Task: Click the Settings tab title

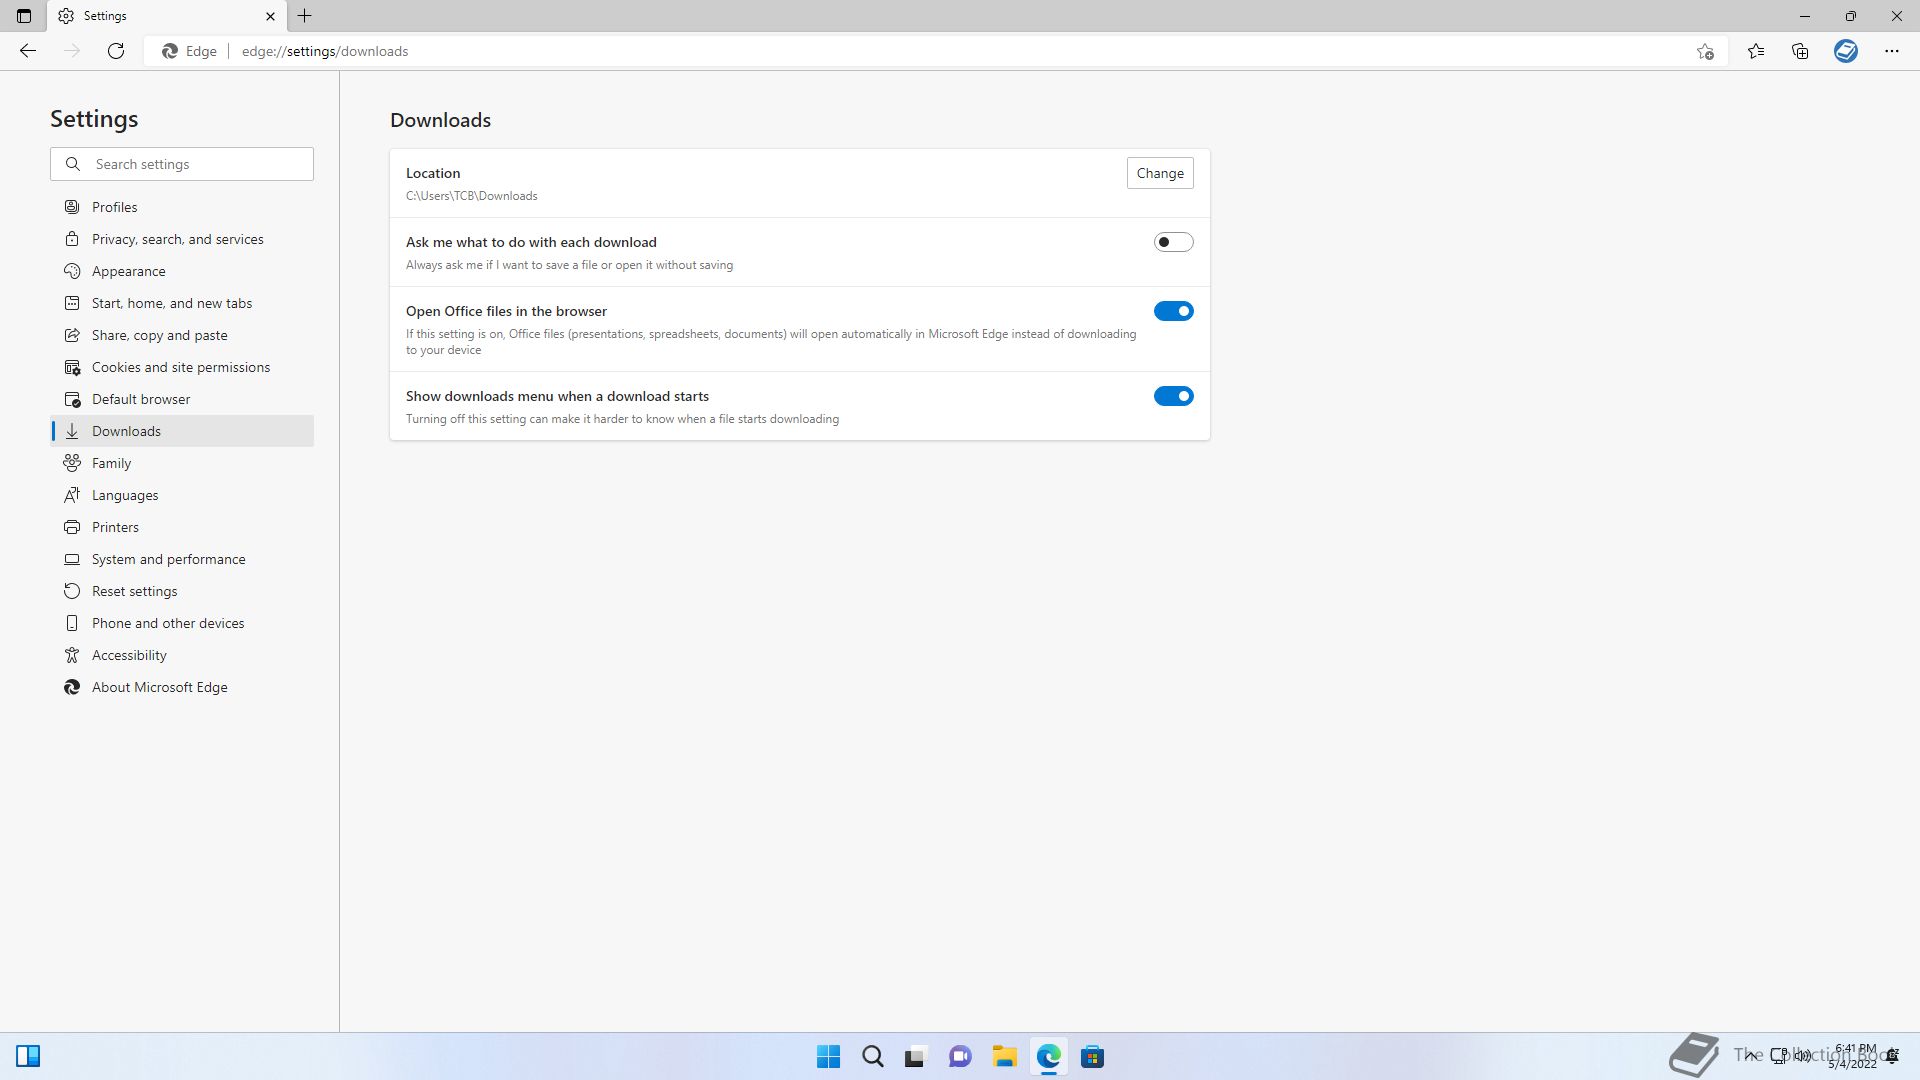Action: coord(105,16)
